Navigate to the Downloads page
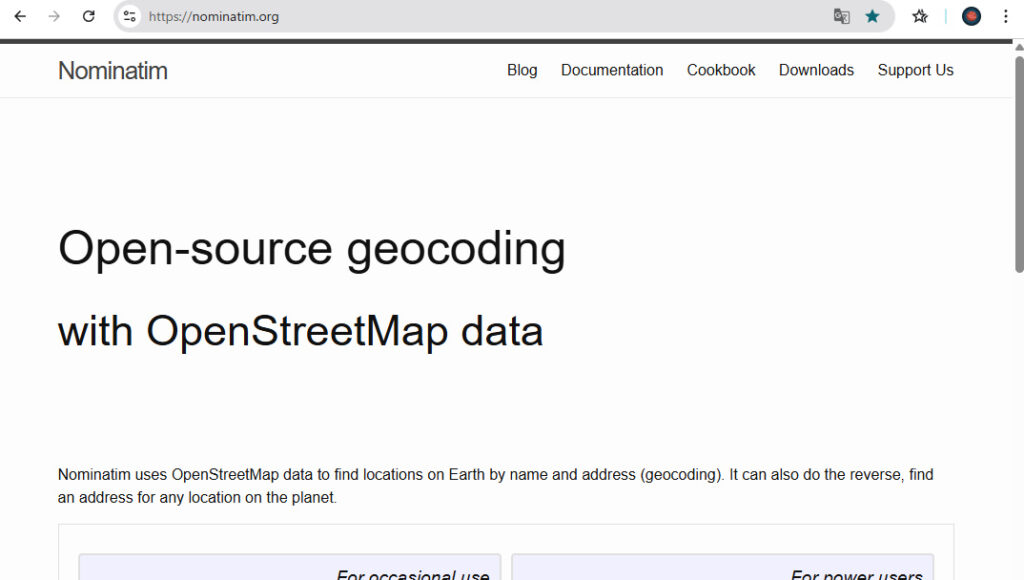 816,70
